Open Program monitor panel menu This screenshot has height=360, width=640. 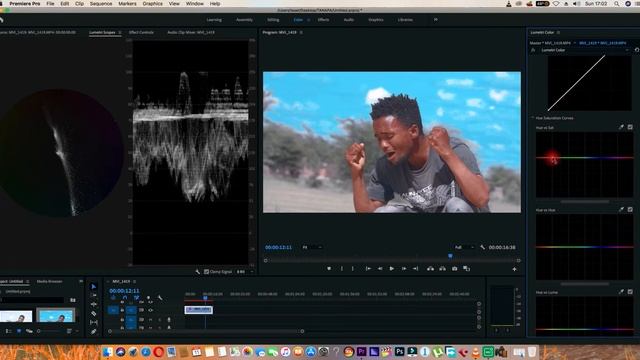pos(301,32)
